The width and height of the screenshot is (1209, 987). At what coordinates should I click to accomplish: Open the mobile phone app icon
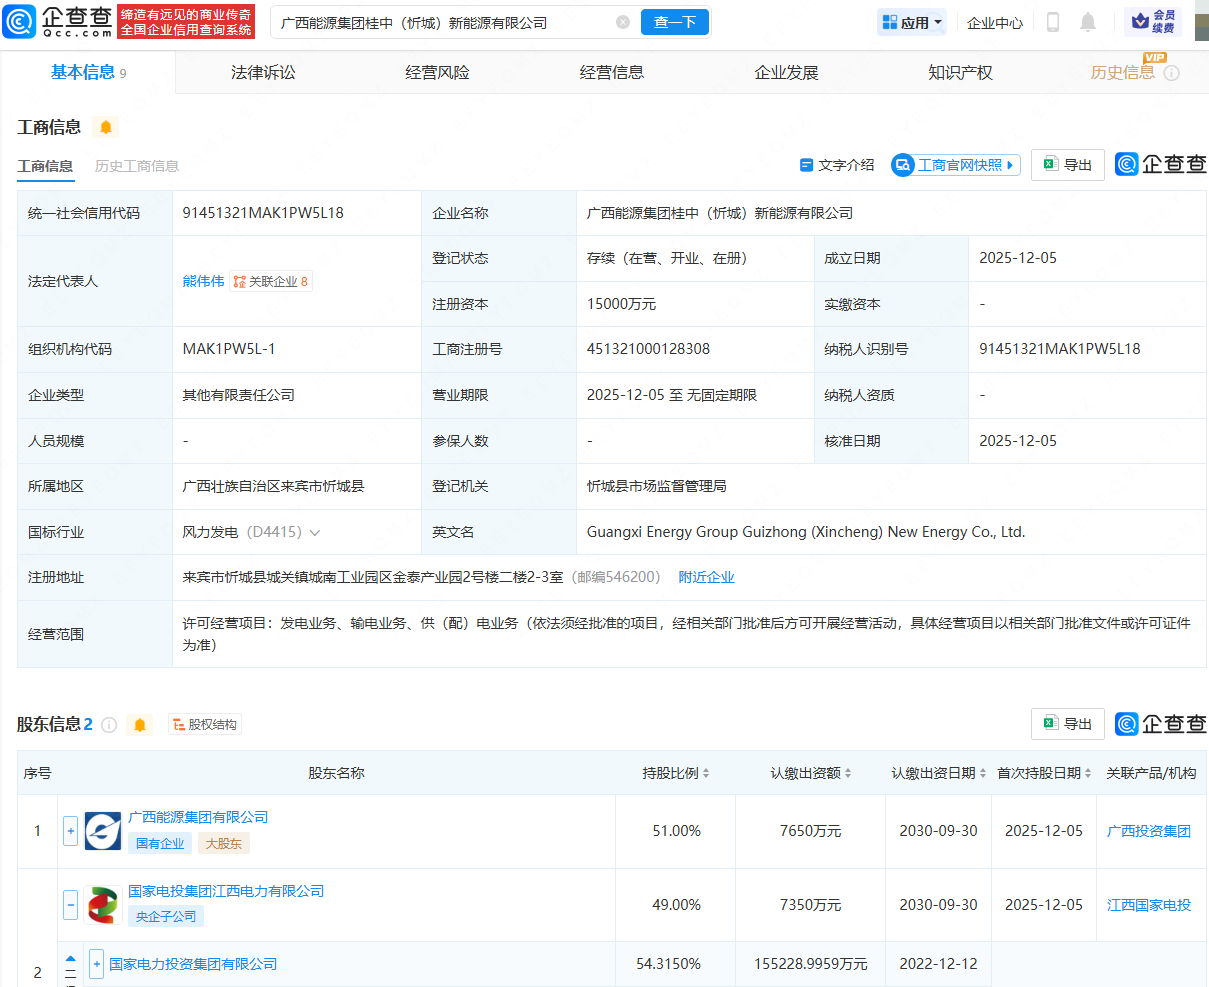click(x=1052, y=22)
